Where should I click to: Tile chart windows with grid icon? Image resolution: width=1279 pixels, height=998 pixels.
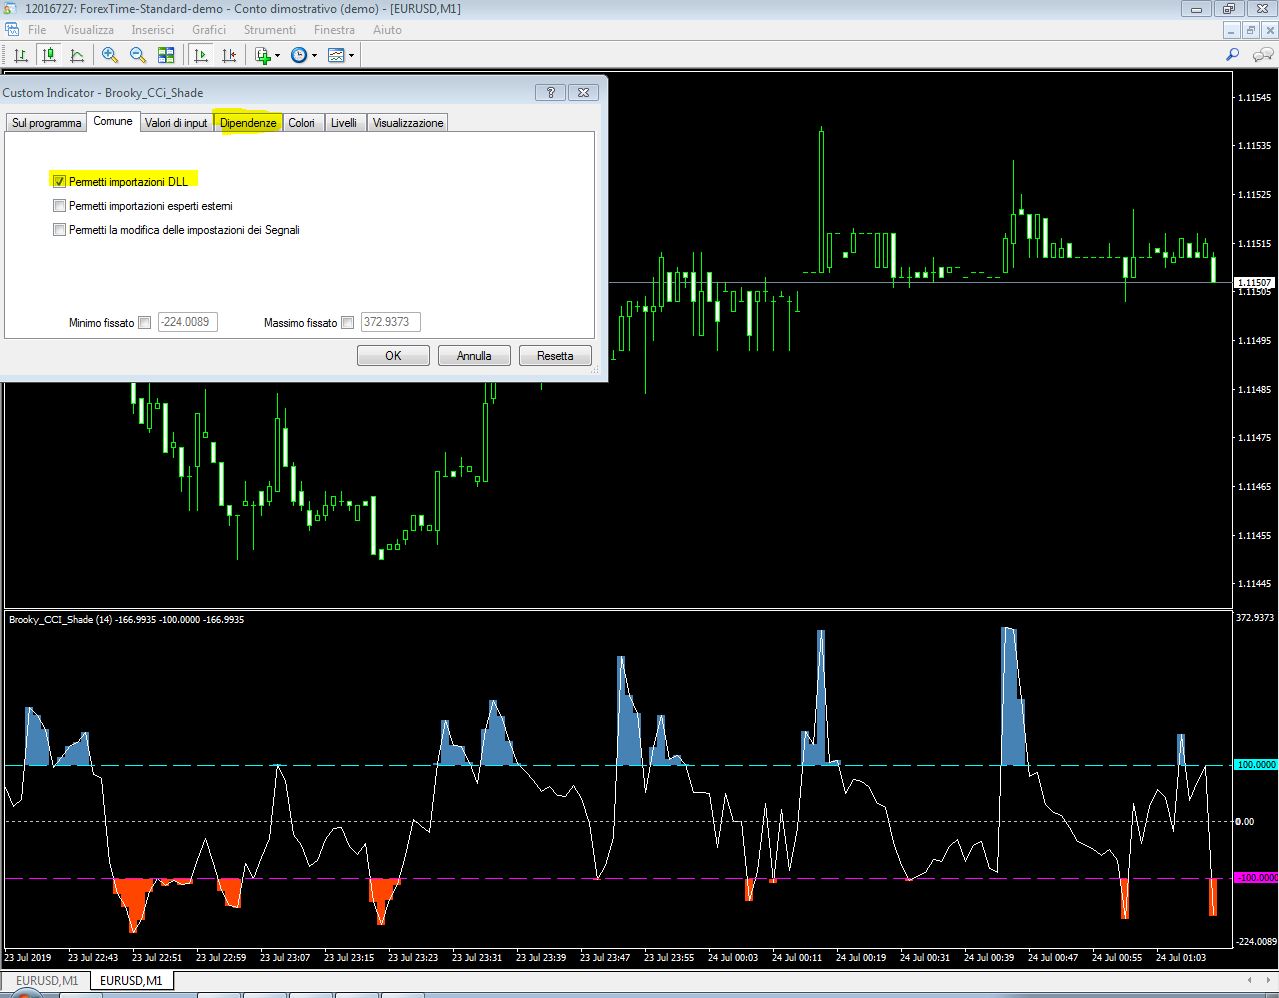[166, 55]
